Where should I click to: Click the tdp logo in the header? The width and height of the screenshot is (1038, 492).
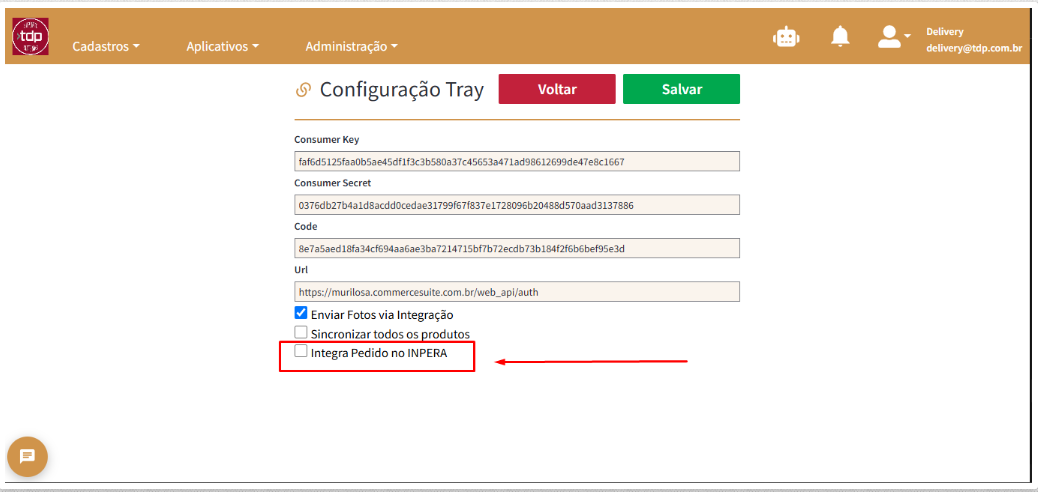30,36
